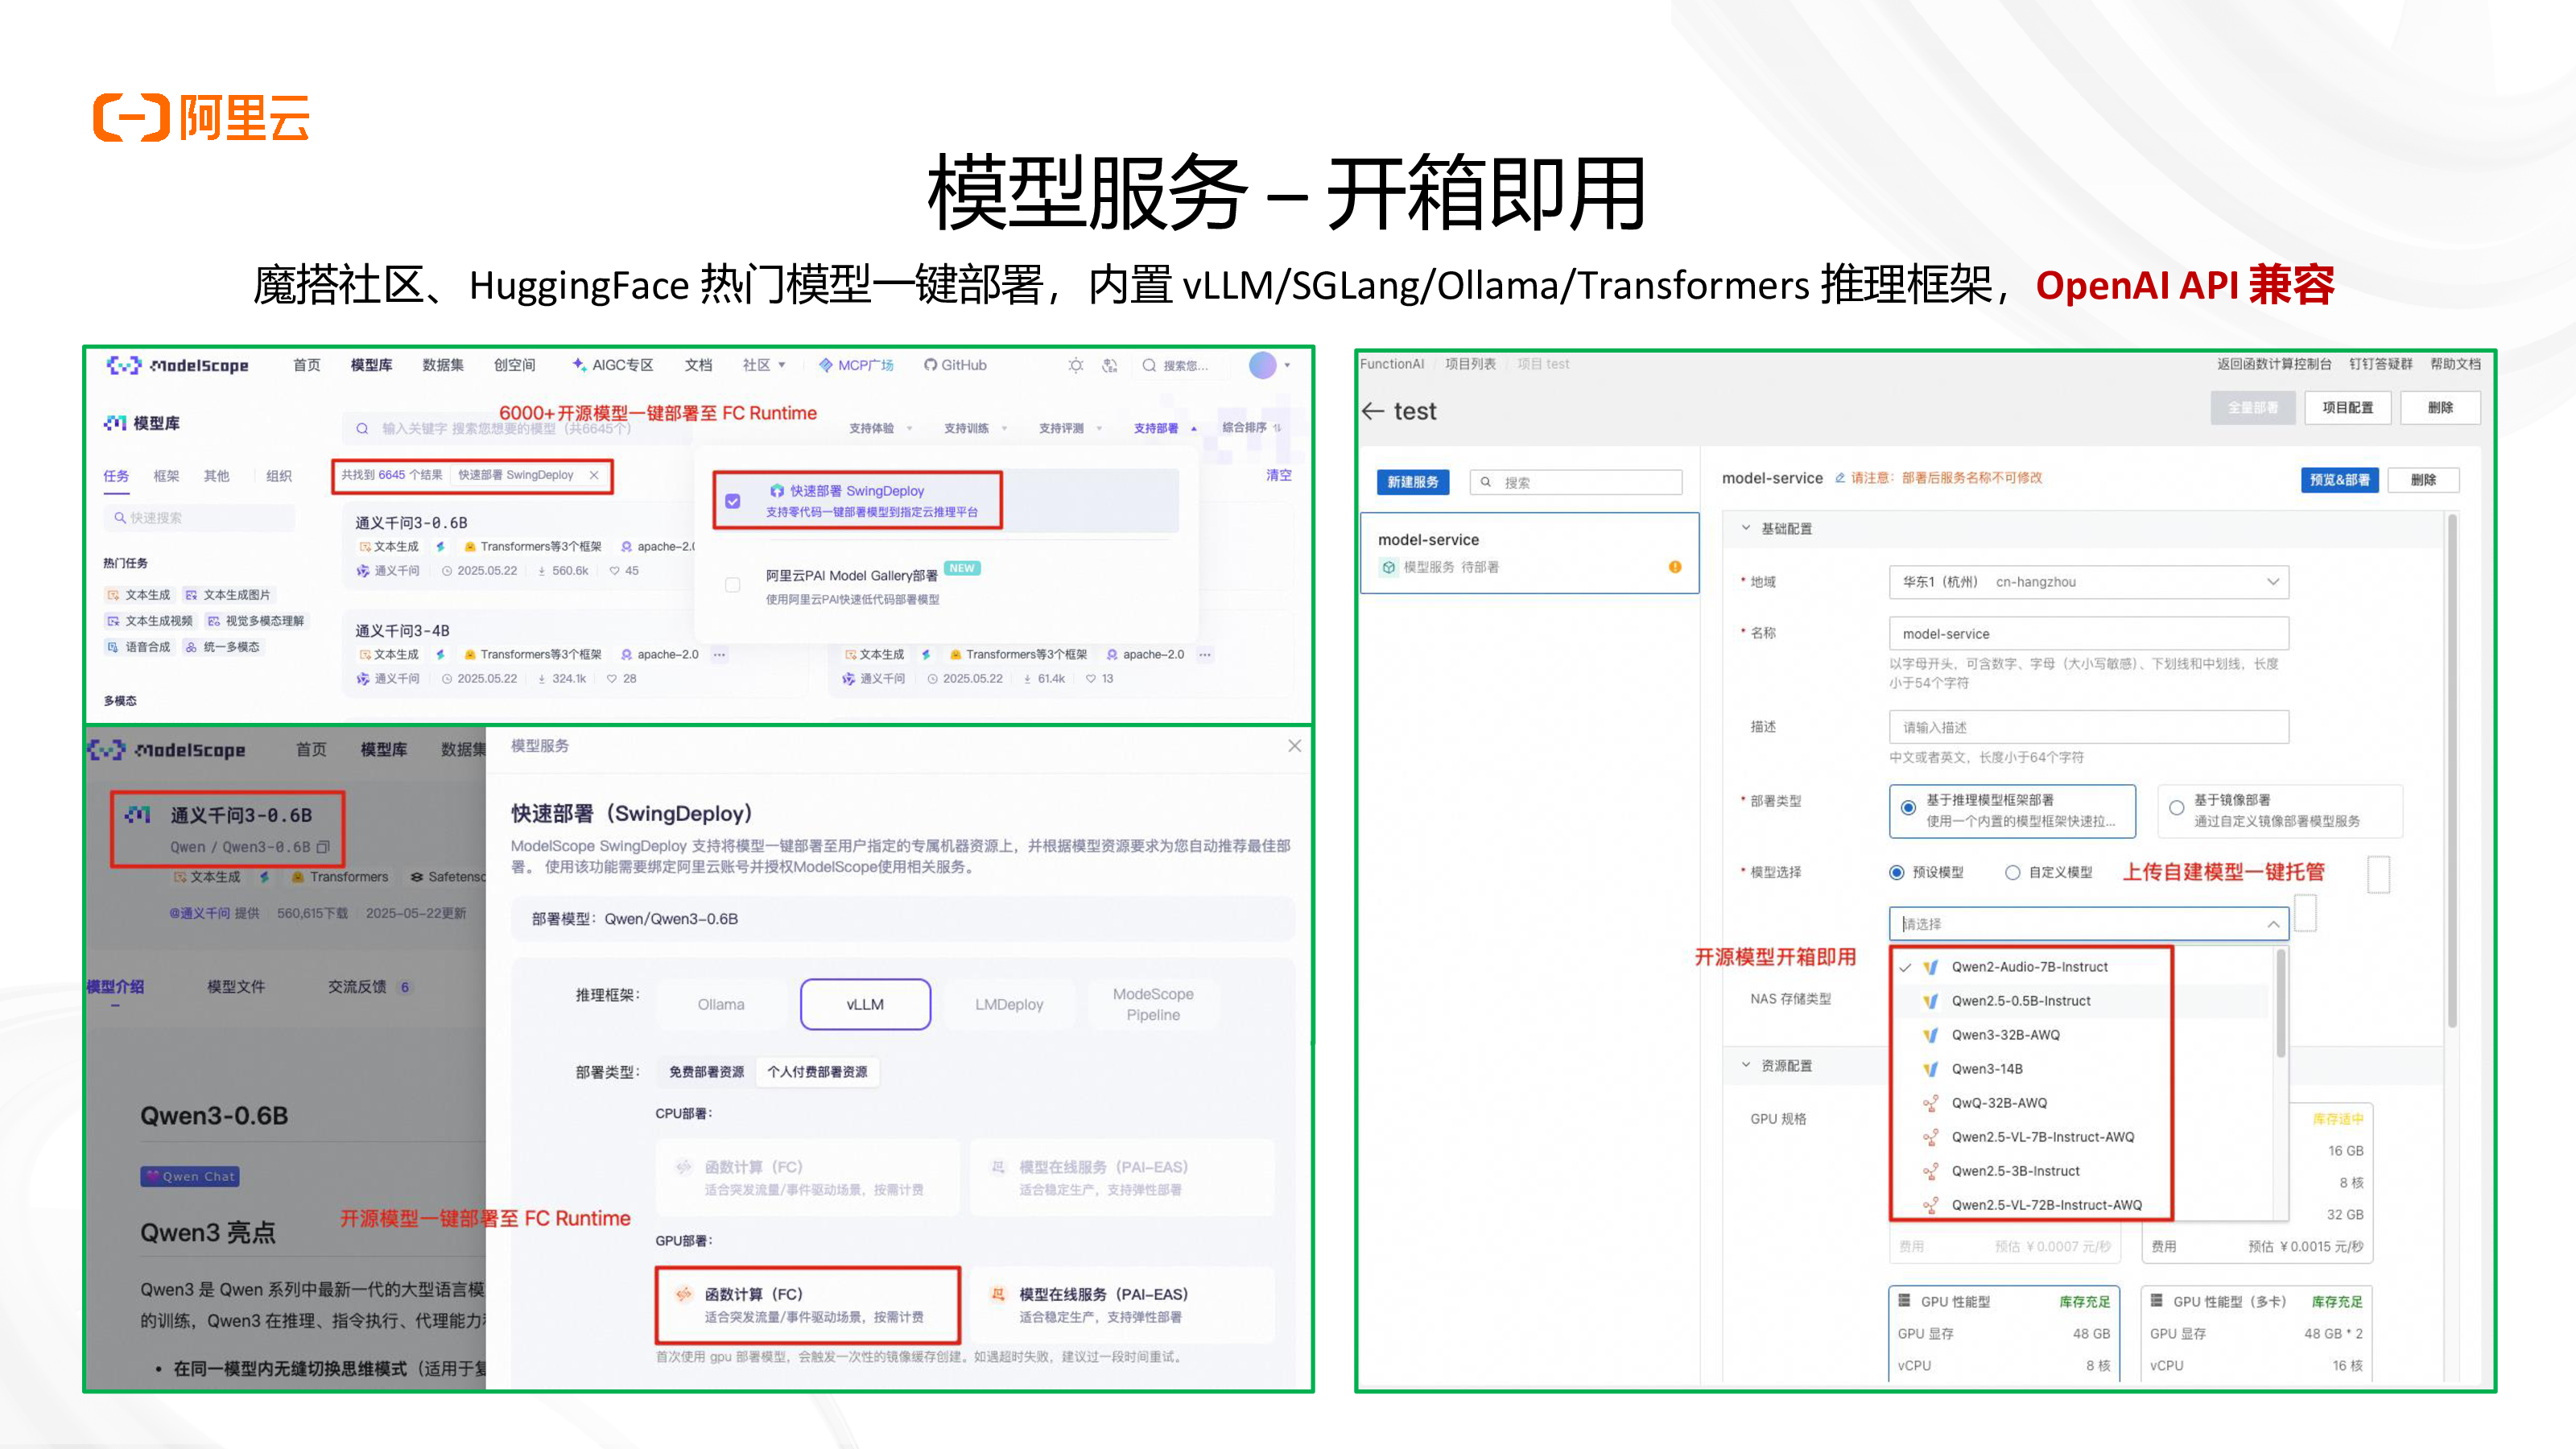This screenshot has height=1449, width=2576.
Task: Click the 项目配置 button
Action: 2347,408
